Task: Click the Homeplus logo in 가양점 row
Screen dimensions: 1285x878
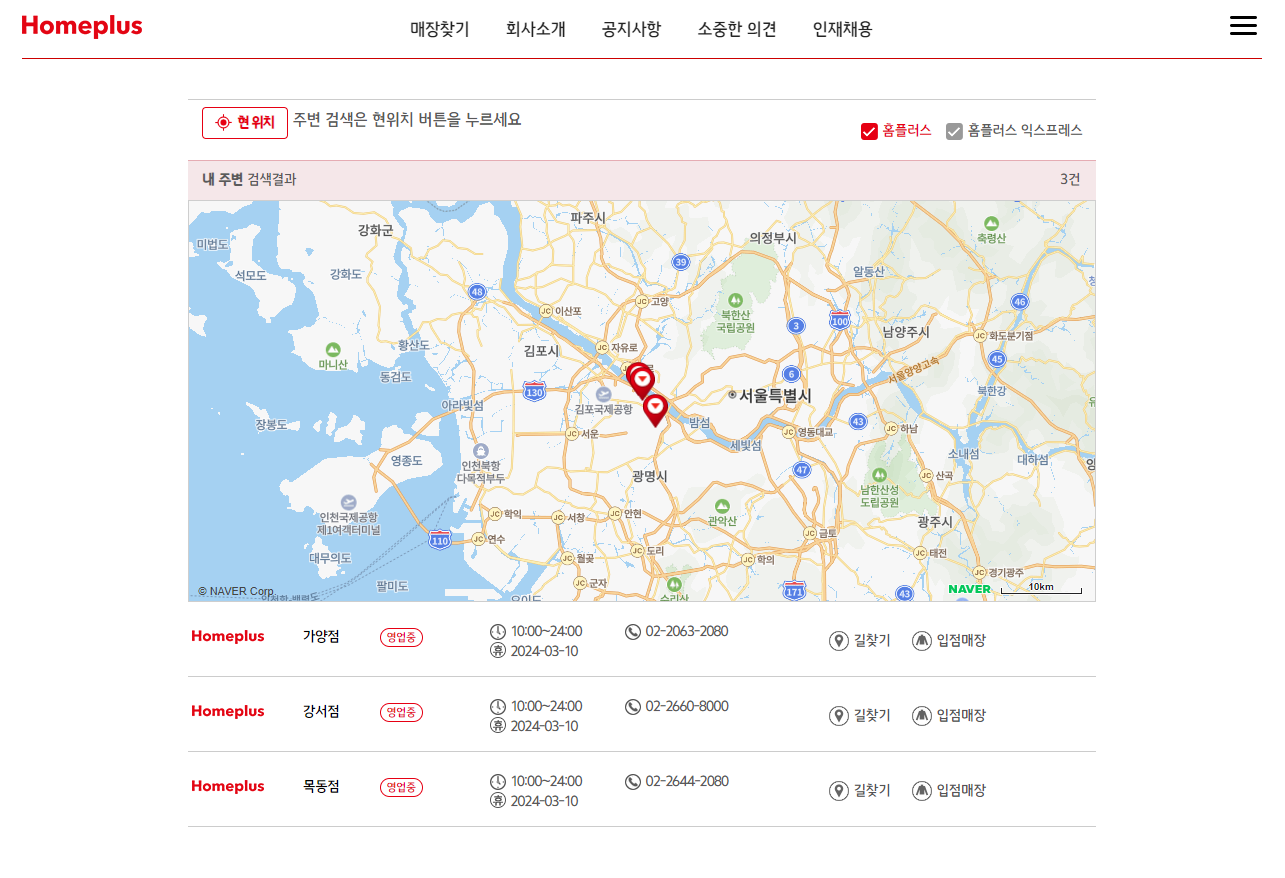Action: click(228, 637)
